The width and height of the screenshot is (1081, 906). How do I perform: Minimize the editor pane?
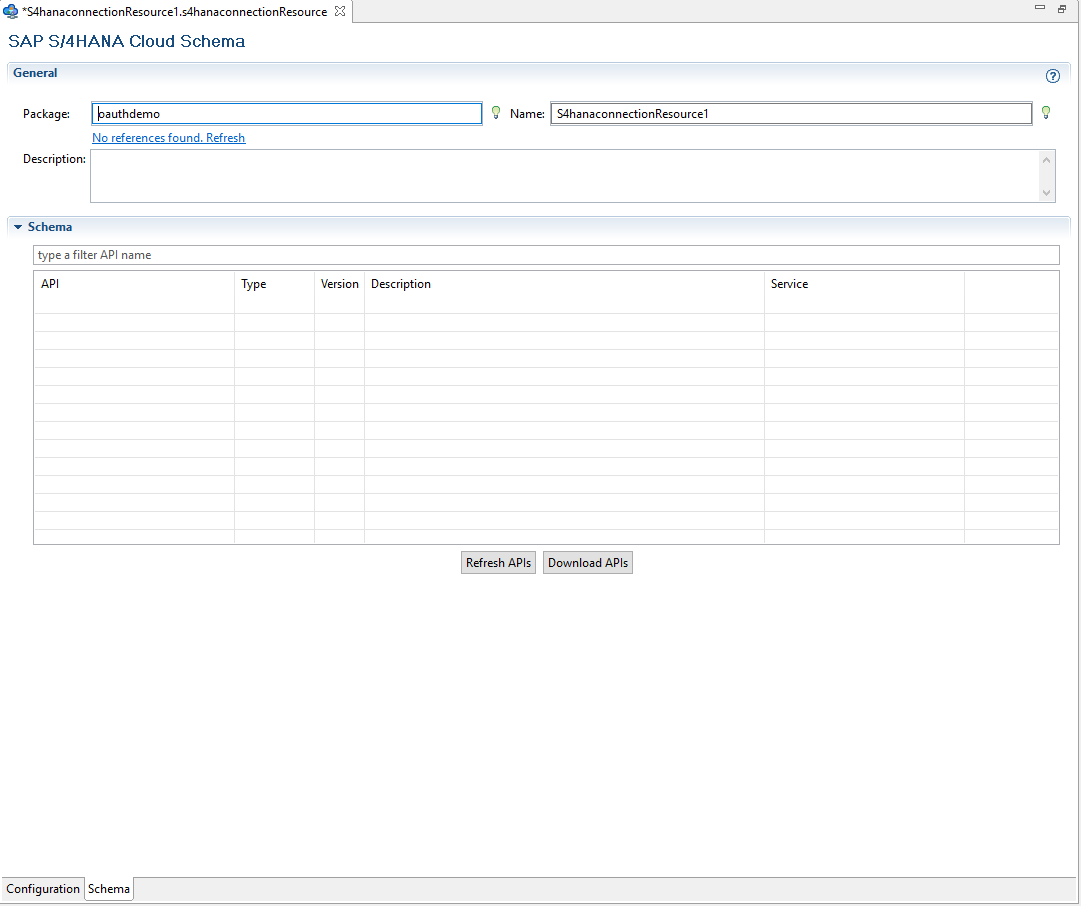(1040, 8)
